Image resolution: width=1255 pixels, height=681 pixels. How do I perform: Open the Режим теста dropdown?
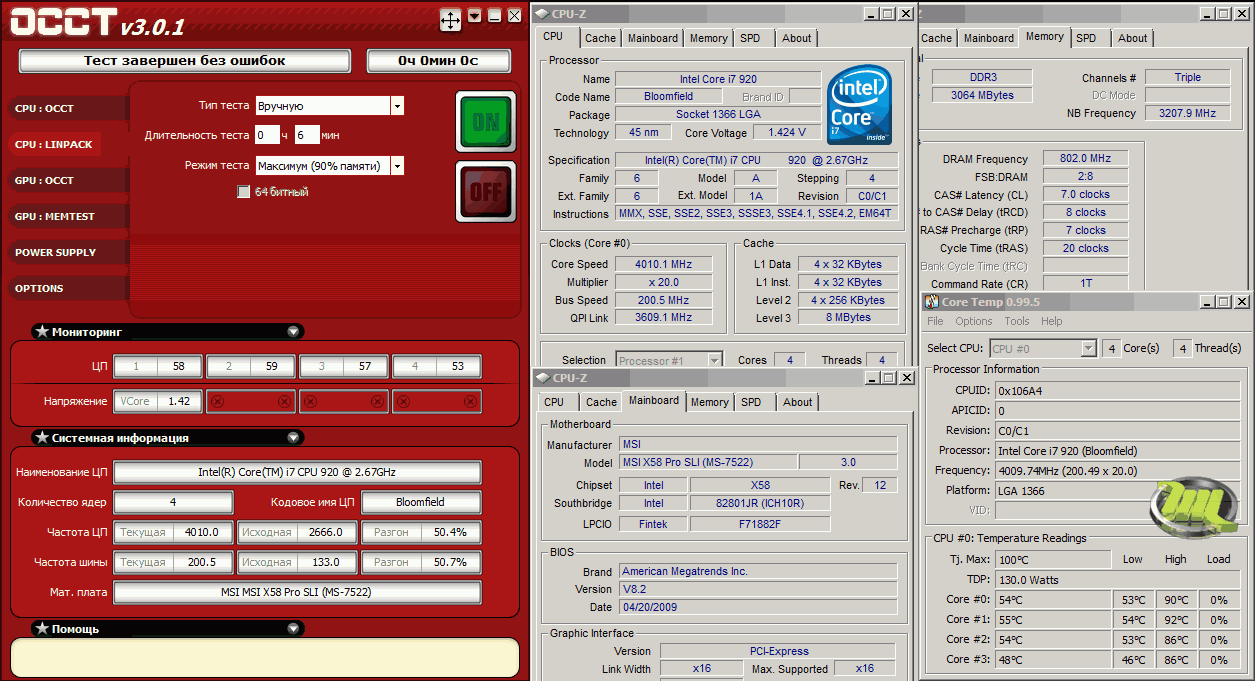[397, 165]
